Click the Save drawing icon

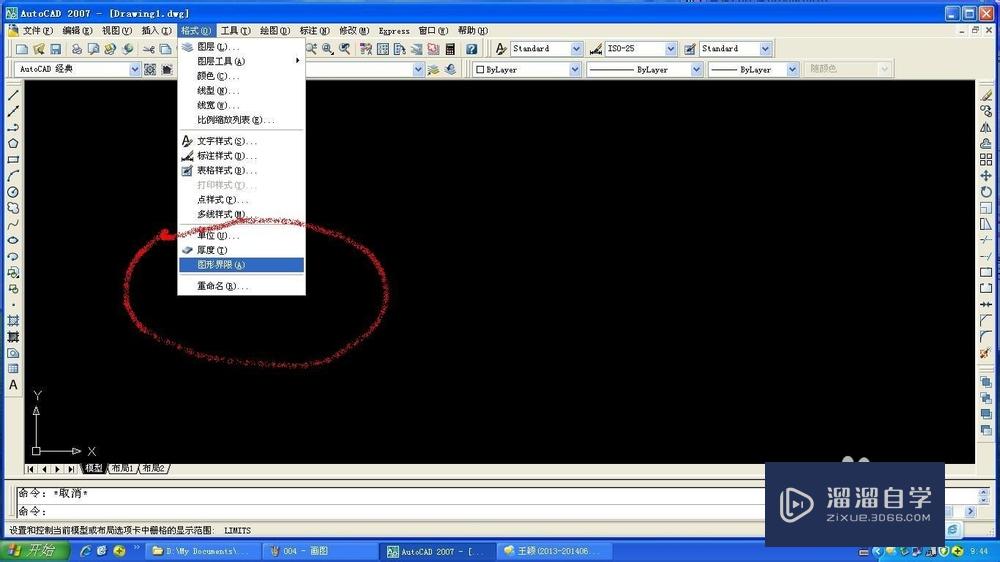point(55,49)
